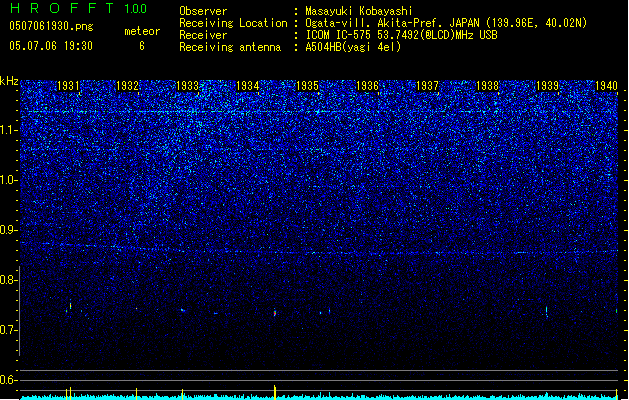Click the HROFFT 1.0.0 title text
The image size is (629, 400).
click(x=78, y=8)
